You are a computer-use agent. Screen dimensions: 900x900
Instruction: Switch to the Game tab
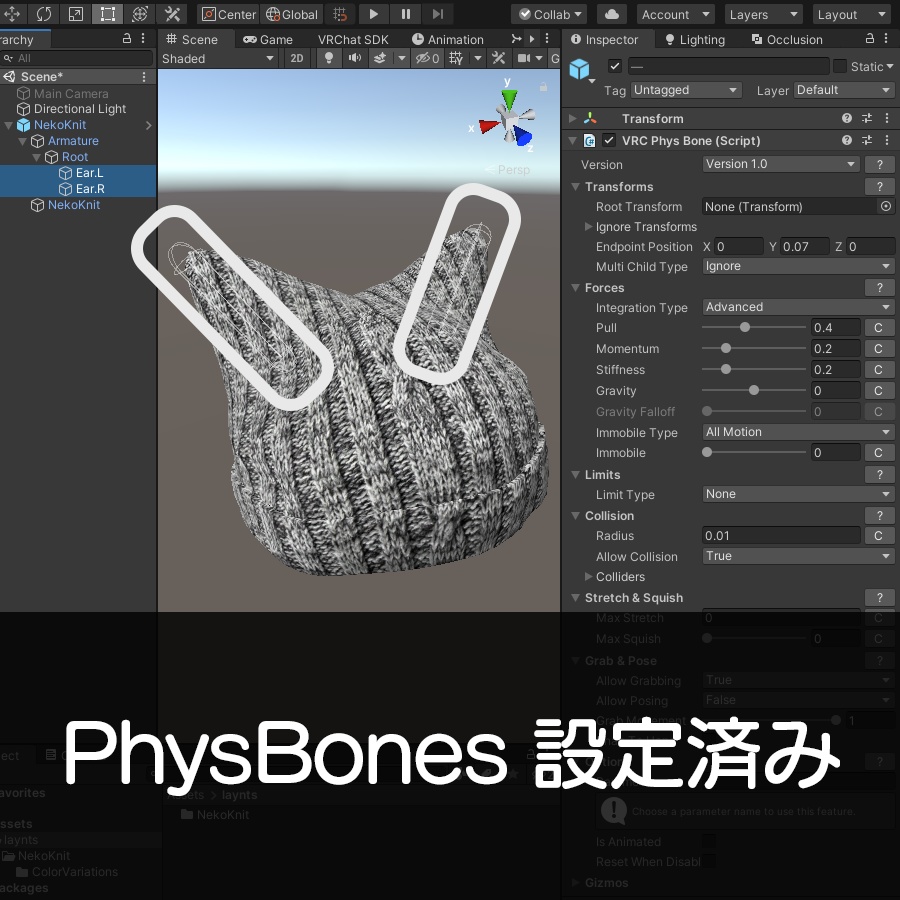coord(267,40)
